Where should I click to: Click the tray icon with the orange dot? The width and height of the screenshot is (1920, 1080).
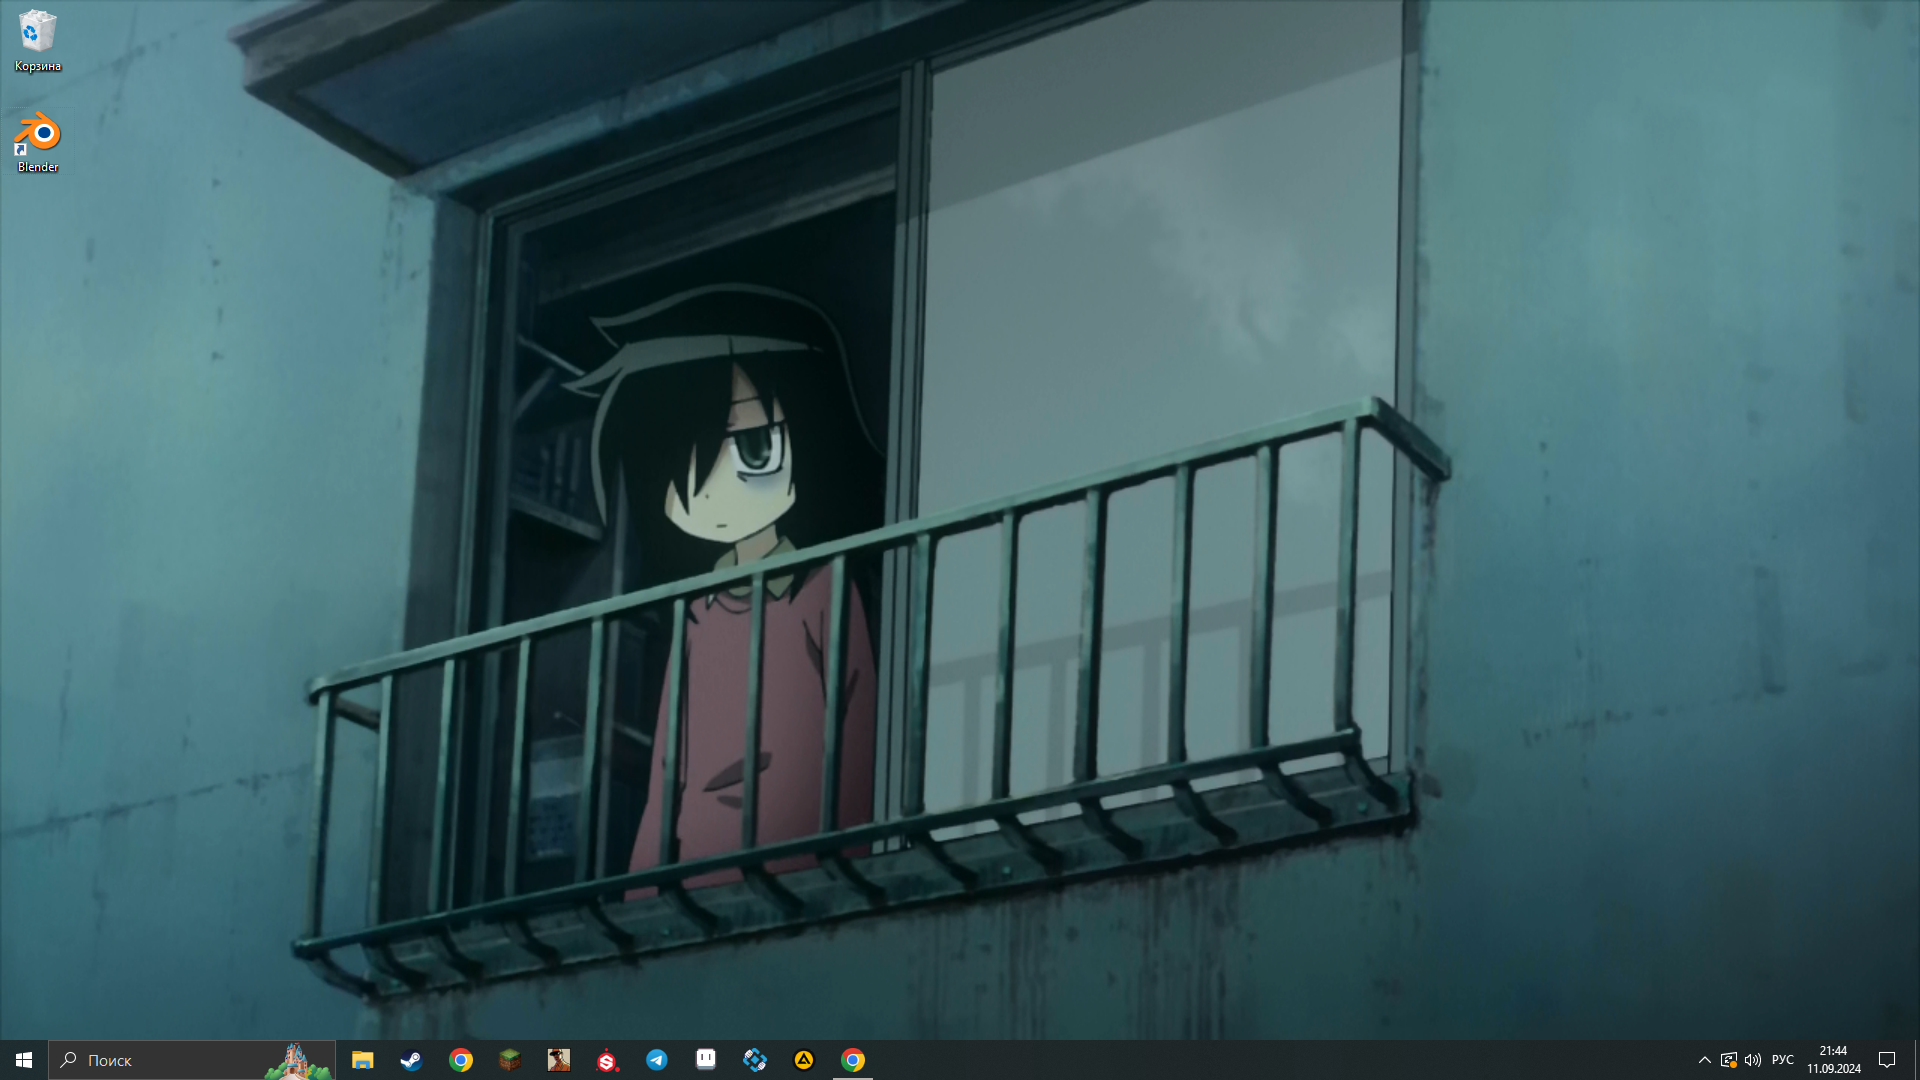[1728, 1060]
